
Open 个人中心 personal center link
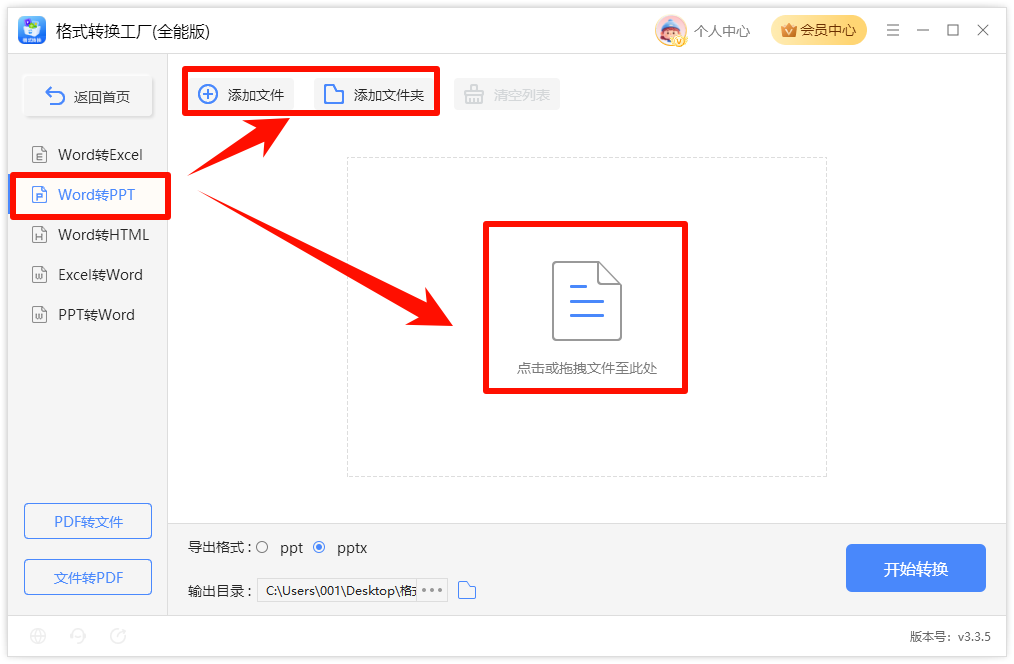pos(722,31)
